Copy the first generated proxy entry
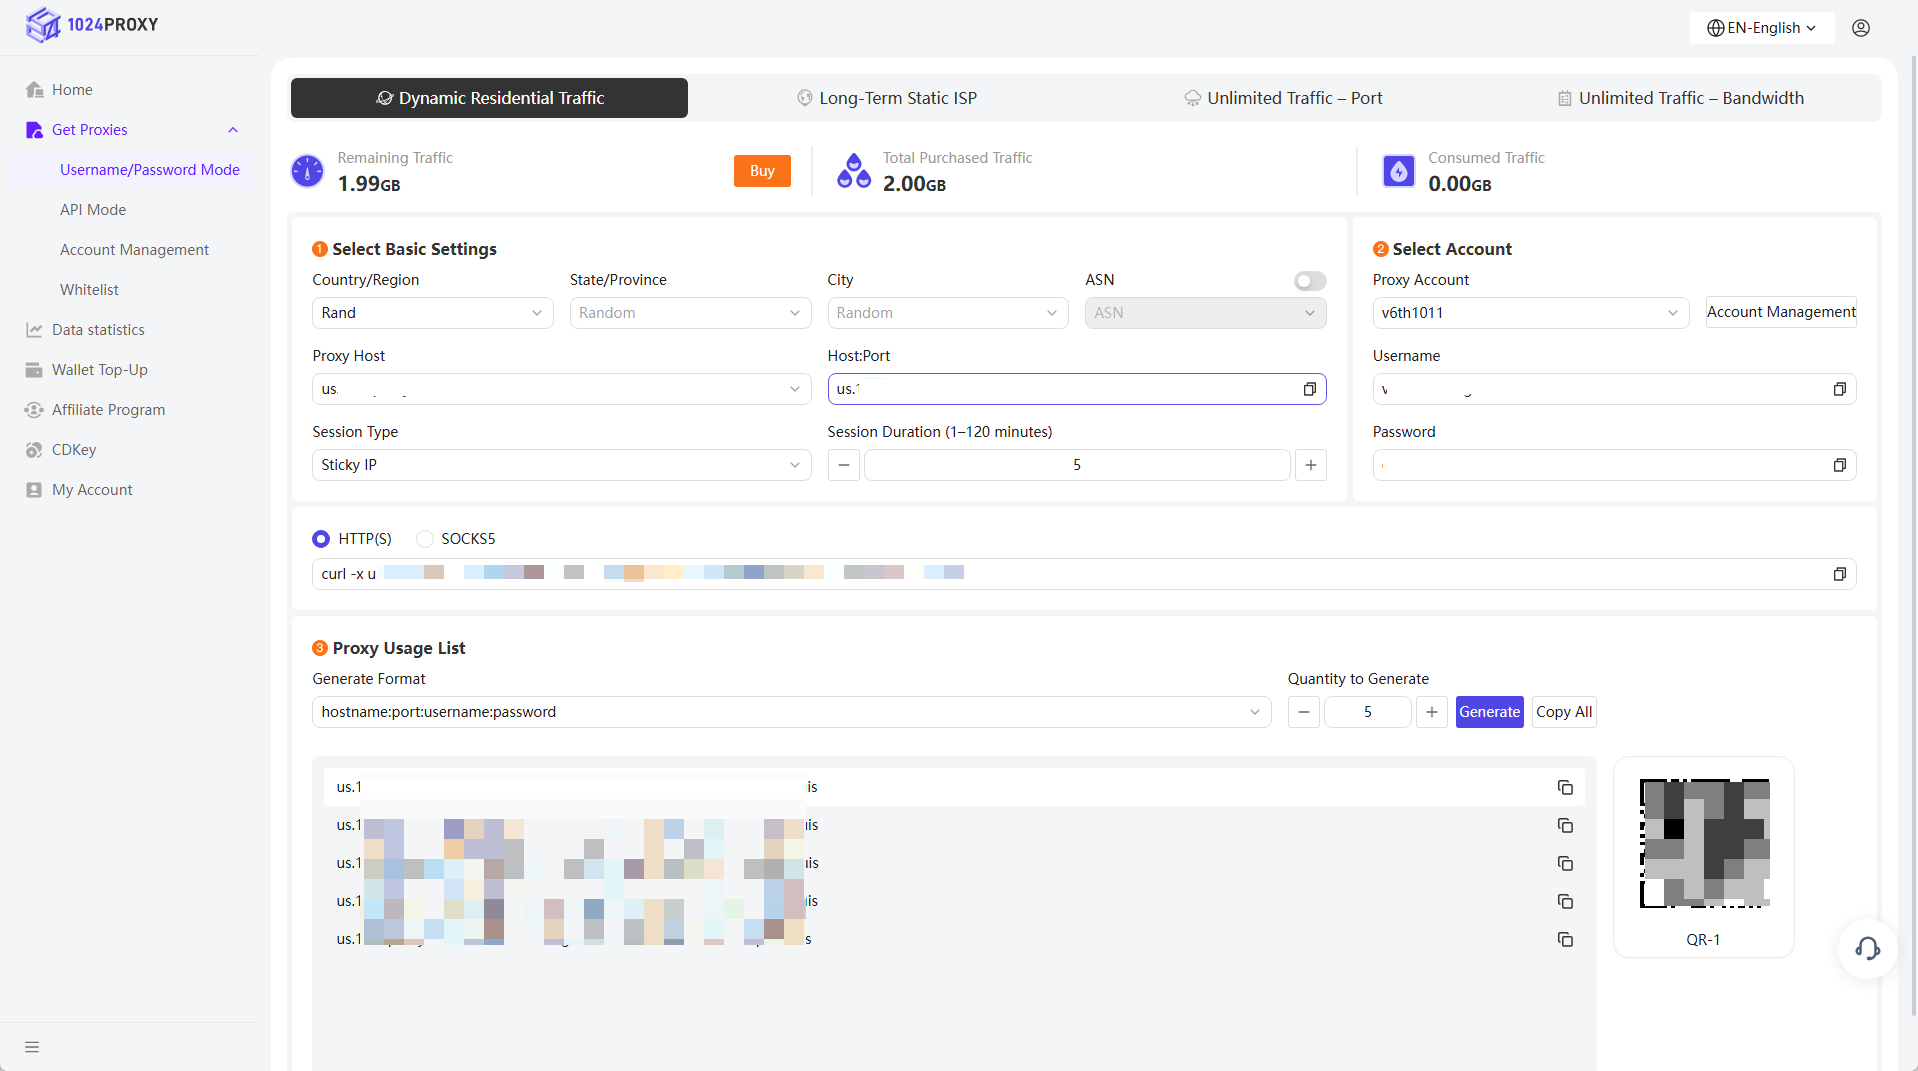The width and height of the screenshot is (1918, 1071). point(1565,788)
